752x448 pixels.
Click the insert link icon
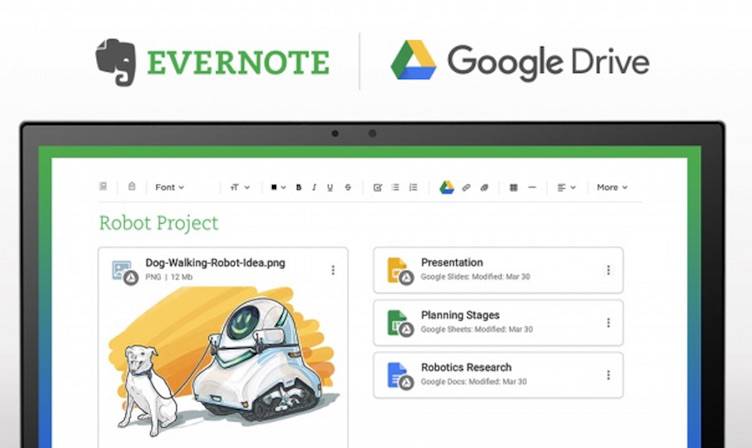[466, 188]
